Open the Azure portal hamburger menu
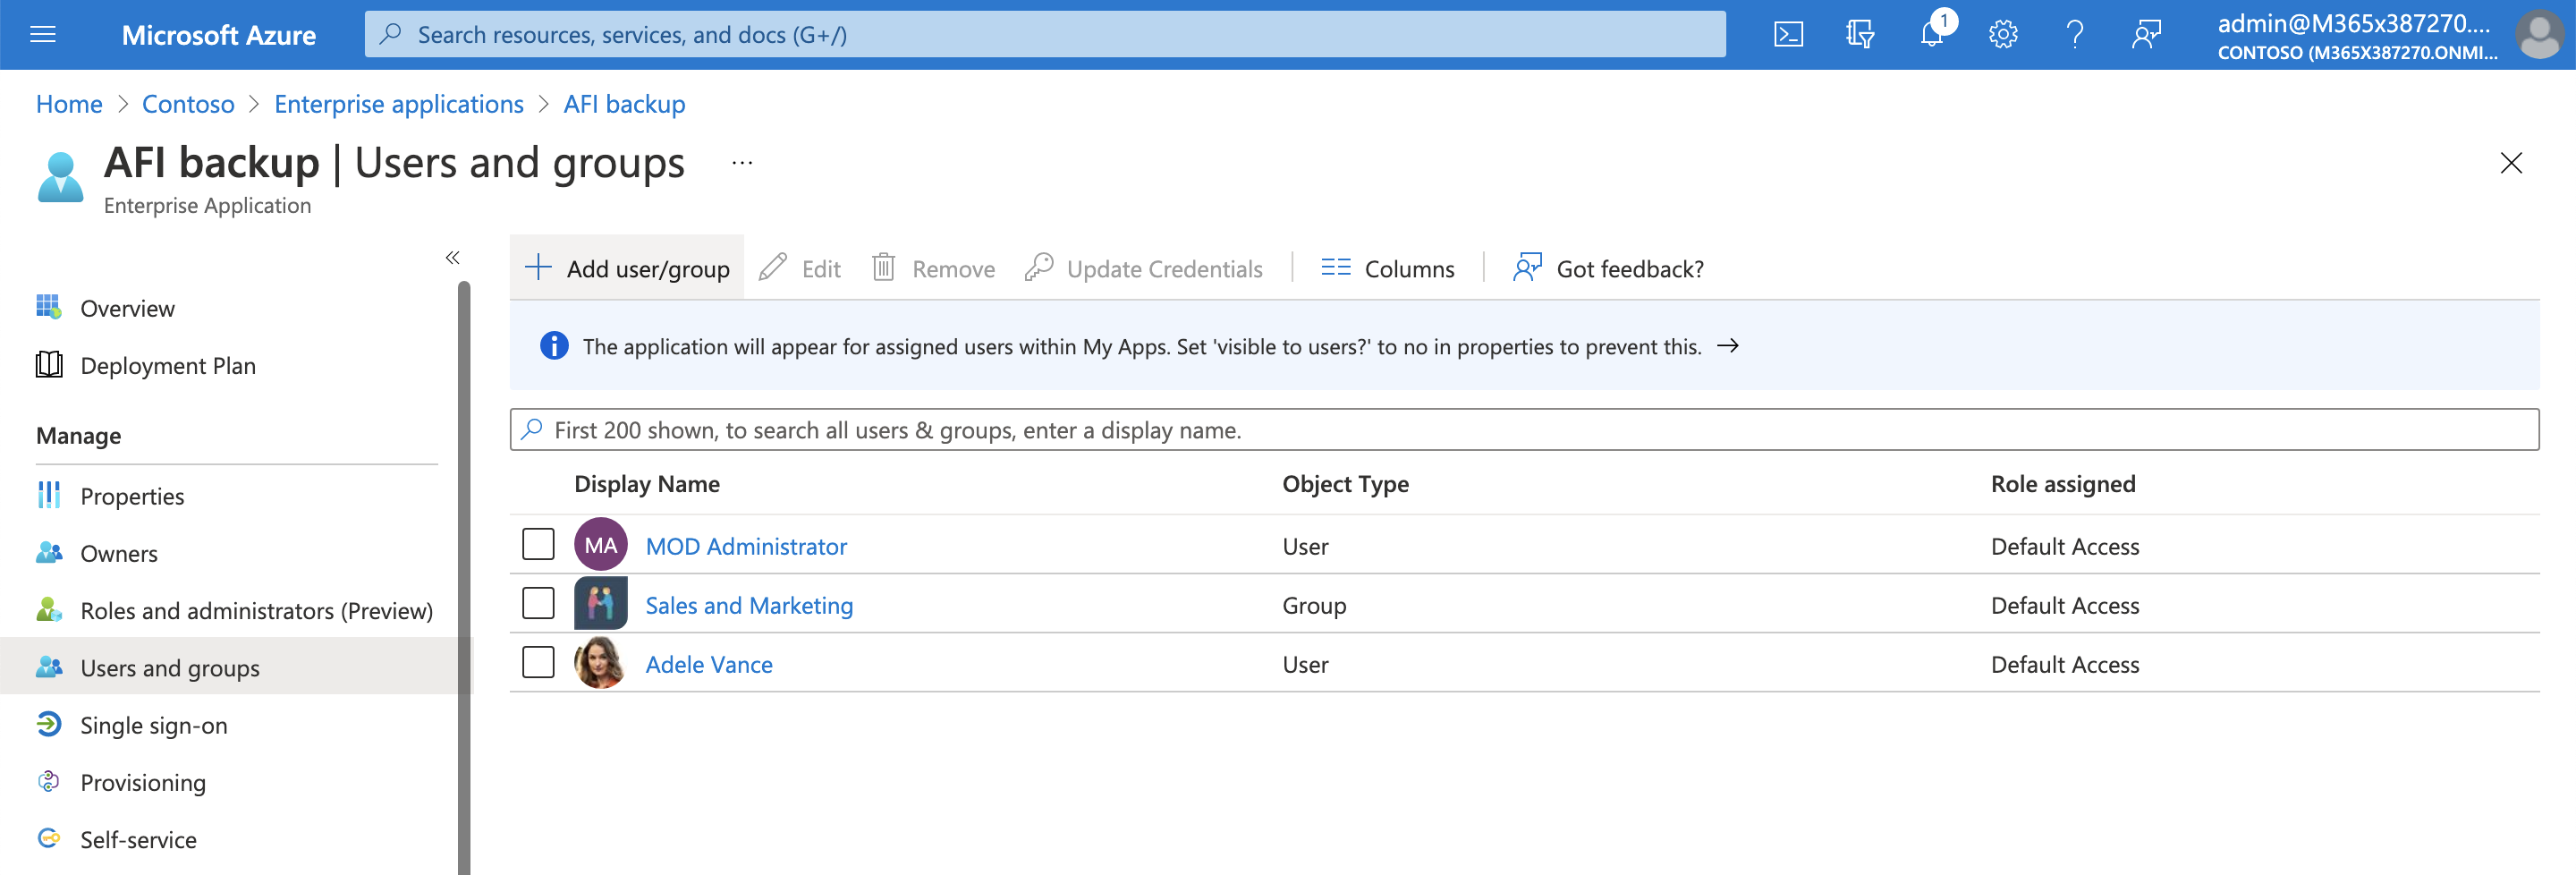The width and height of the screenshot is (2576, 875). 43,35
